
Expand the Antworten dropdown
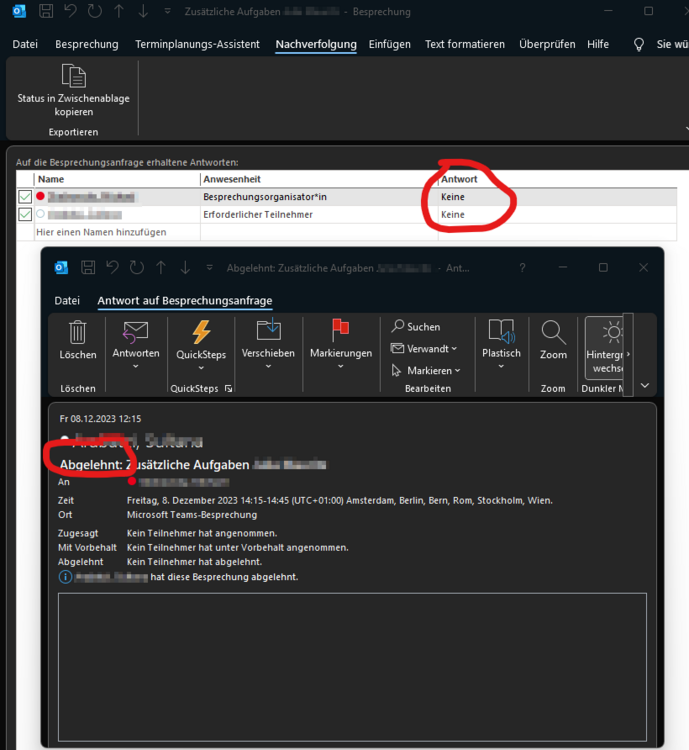(x=136, y=366)
